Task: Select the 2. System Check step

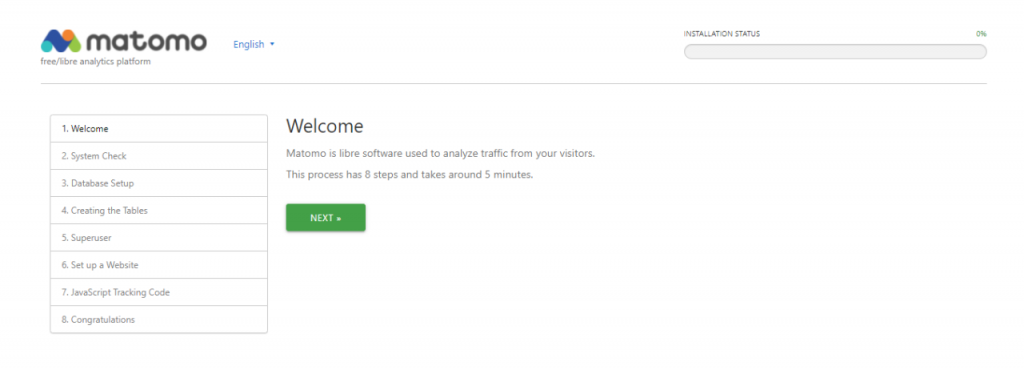Action: (159, 156)
